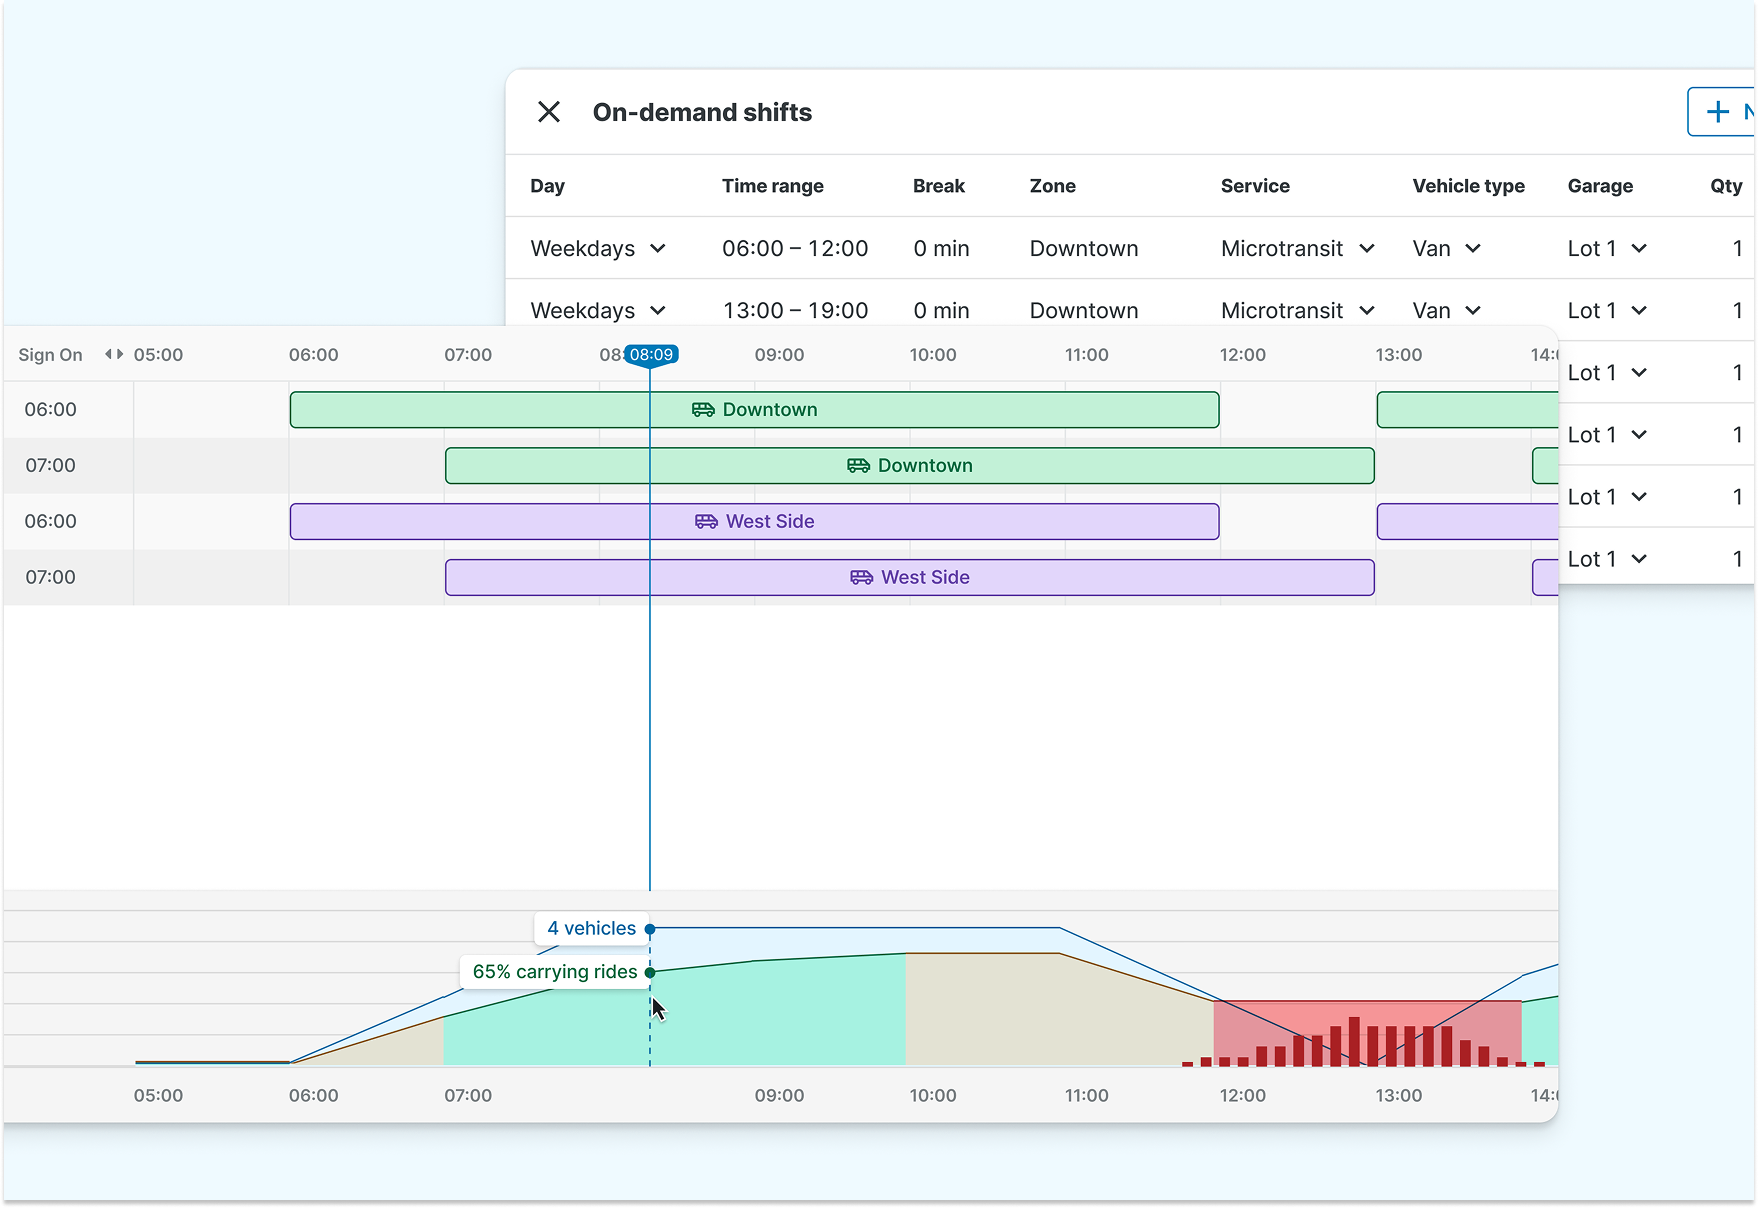
Task: Click the van icon on 07:00 West Side shift
Action: click(x=861, y=578)
